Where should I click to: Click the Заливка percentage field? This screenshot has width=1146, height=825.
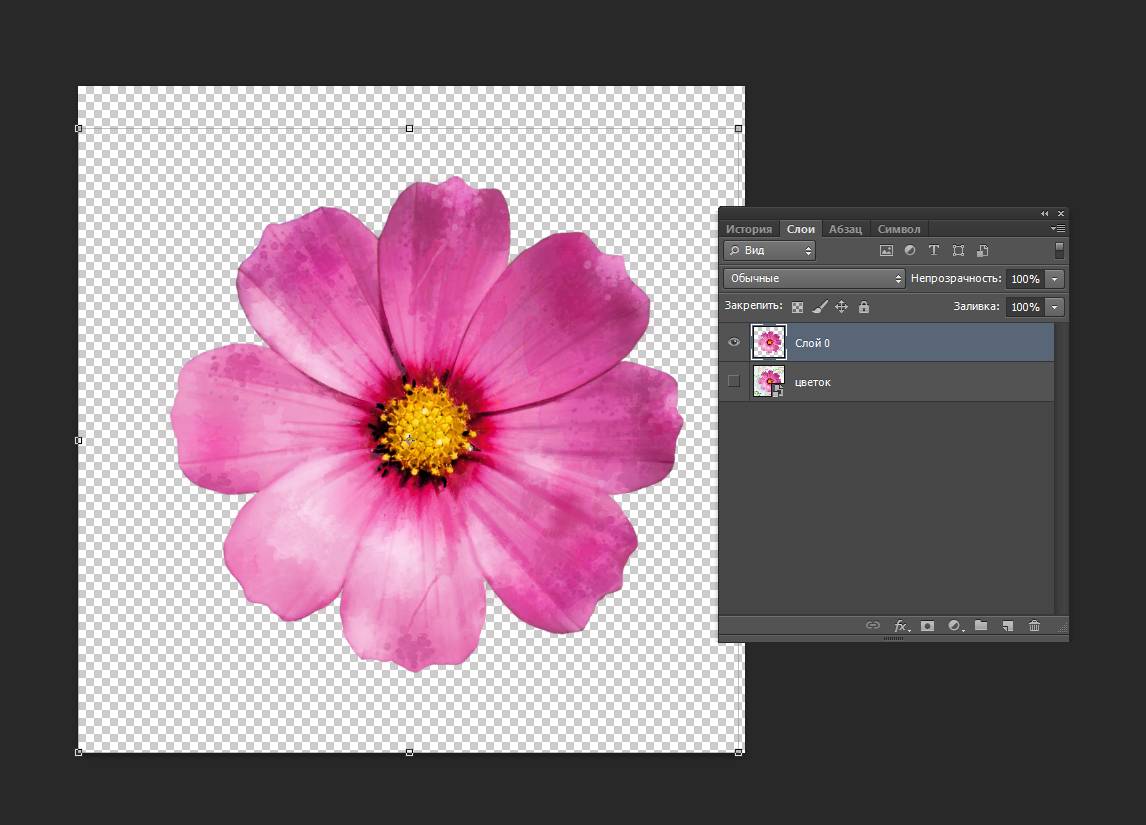(x=1024, y=307)
